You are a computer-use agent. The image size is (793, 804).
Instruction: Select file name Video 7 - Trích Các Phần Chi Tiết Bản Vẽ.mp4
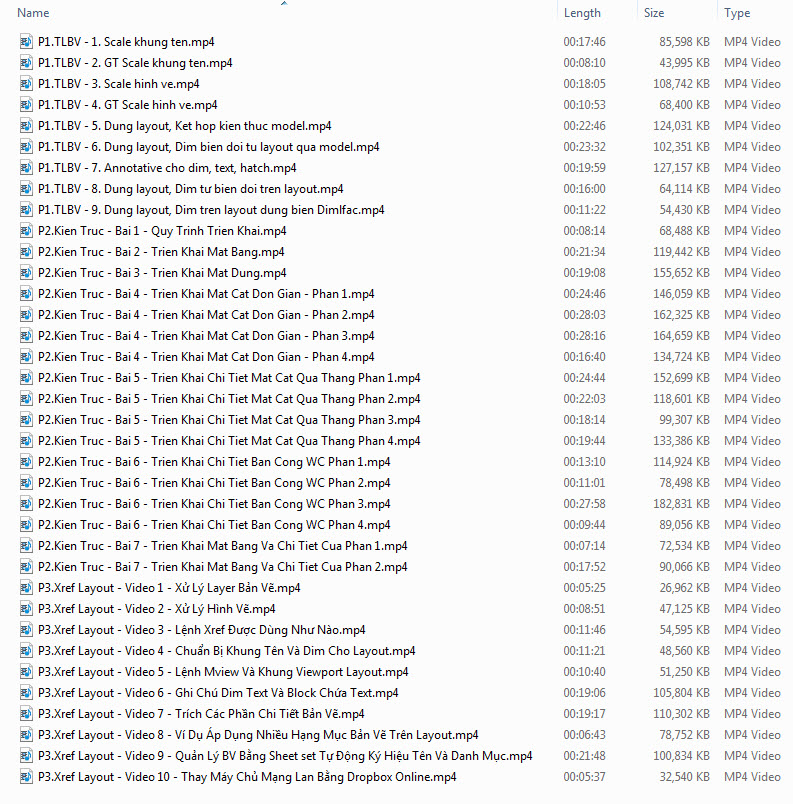click(x=201, y=714)
